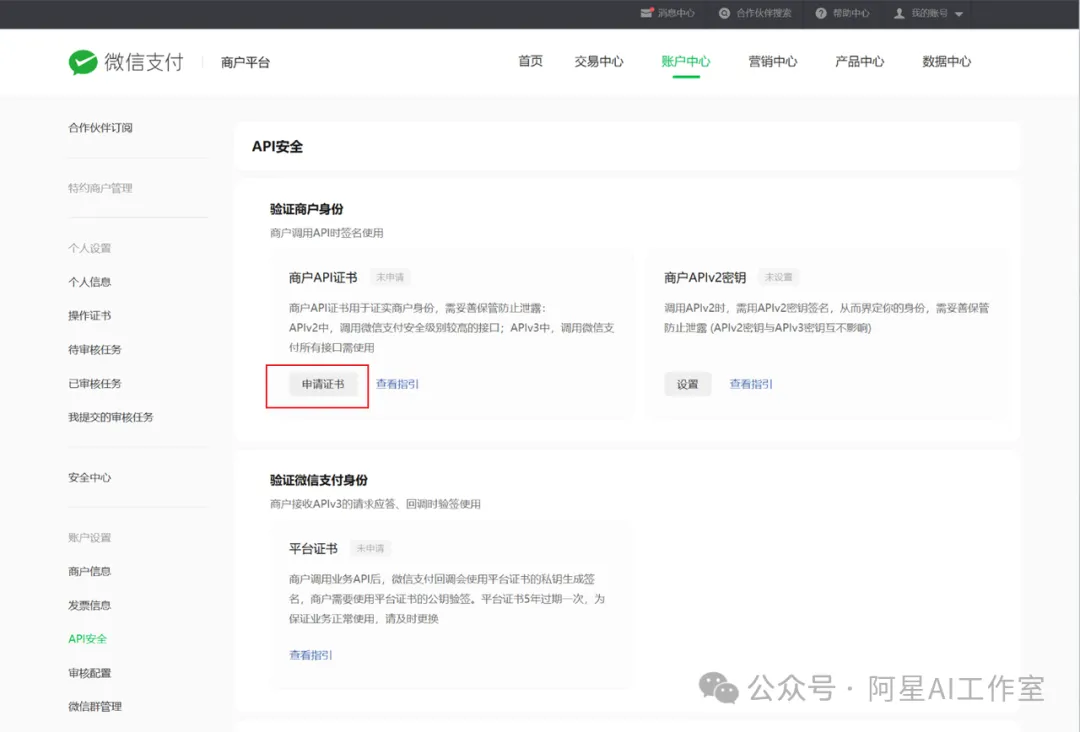
Task: Open 待审核任务 in the sidebar
Action: click(95, 349)
